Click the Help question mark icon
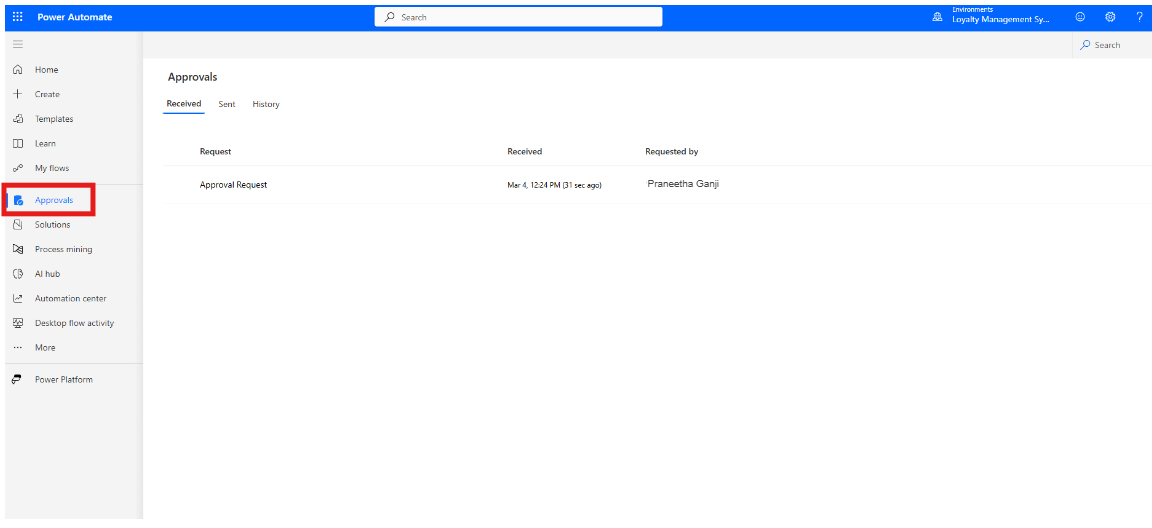This screenshot has height=528, width=1152. coord(1139,17)
